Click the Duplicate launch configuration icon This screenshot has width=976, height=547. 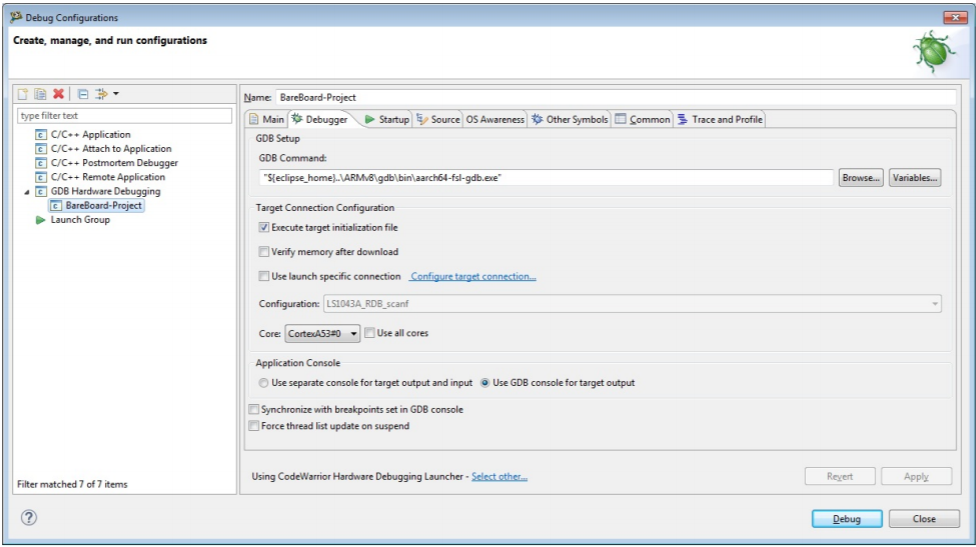click(40, 94)
